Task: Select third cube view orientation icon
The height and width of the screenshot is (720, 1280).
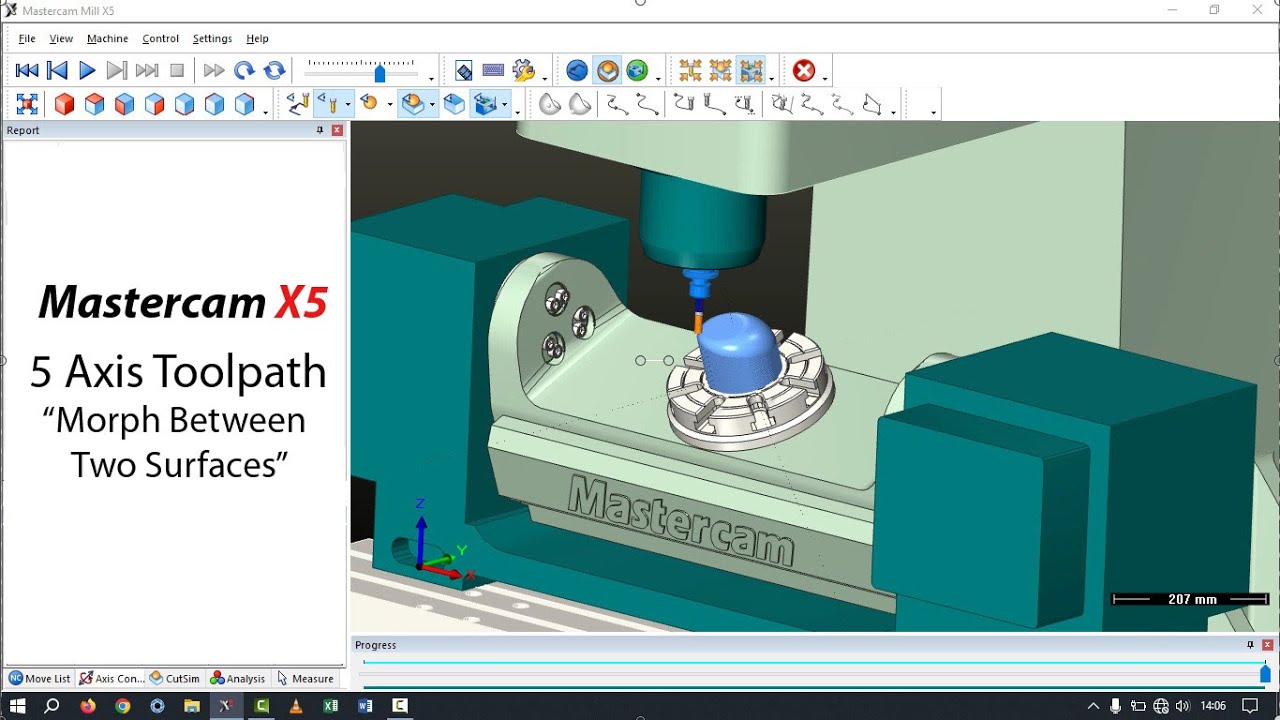Action: coord(124,104)
